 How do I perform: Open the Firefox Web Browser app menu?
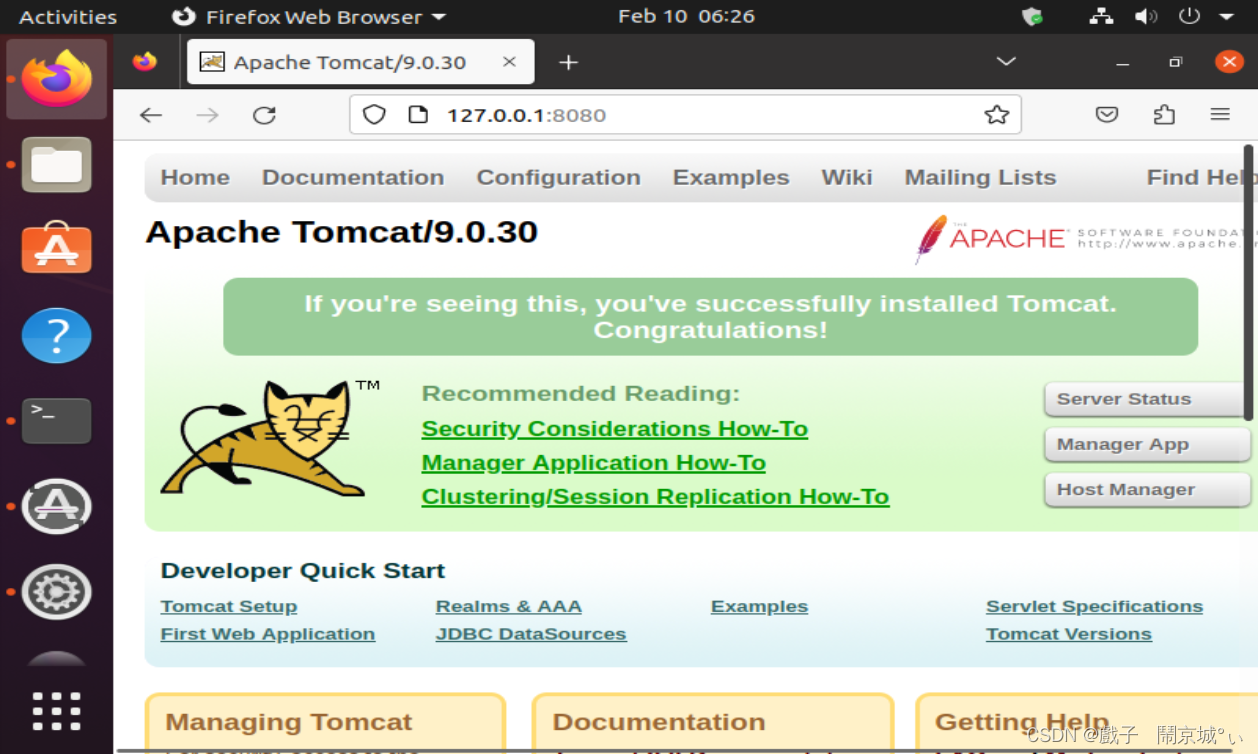(x=309, y=17)
